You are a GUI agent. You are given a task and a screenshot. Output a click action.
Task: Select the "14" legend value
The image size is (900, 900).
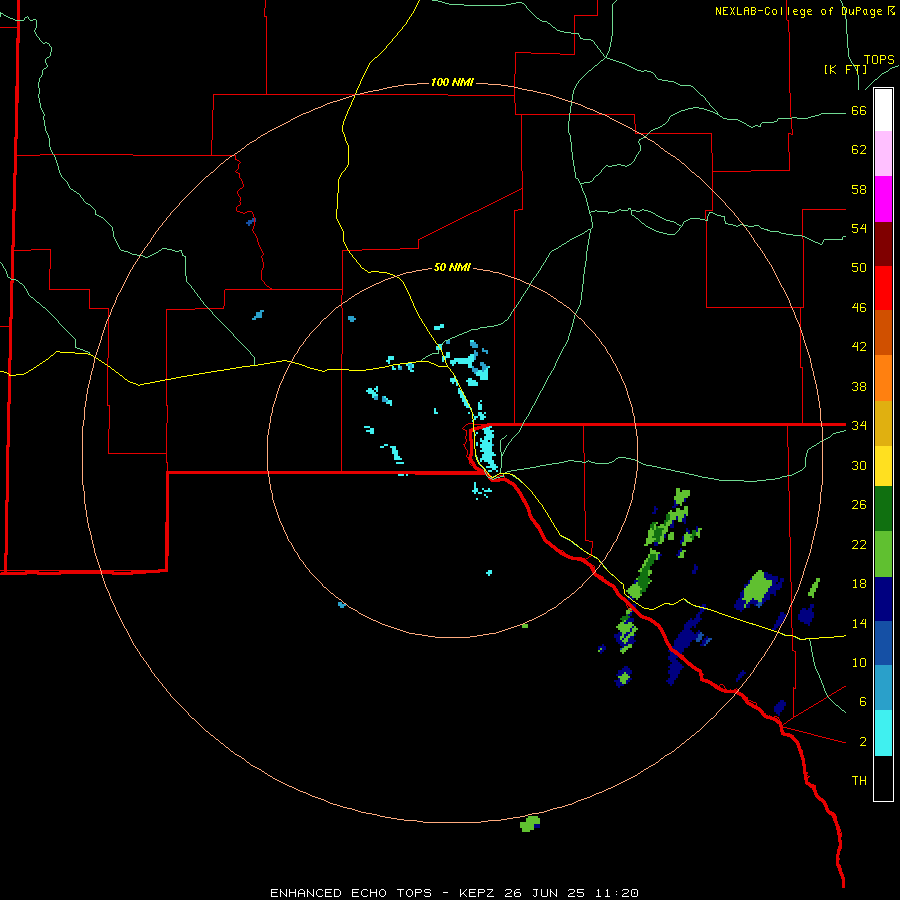coord(859,623)
